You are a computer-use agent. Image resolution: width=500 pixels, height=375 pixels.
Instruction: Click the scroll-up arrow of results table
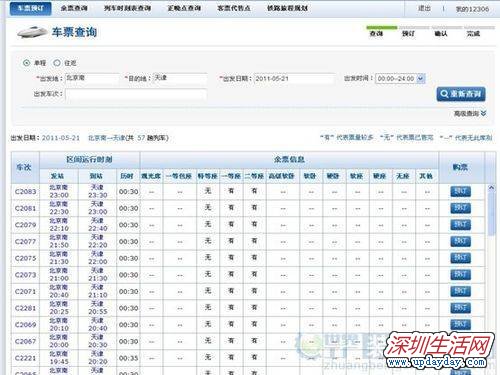pos(491,188)
